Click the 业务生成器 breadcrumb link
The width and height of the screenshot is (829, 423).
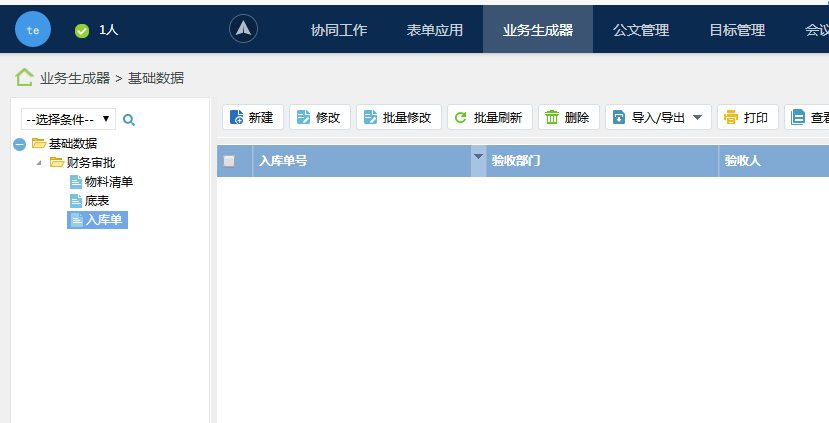click(75, 78)
